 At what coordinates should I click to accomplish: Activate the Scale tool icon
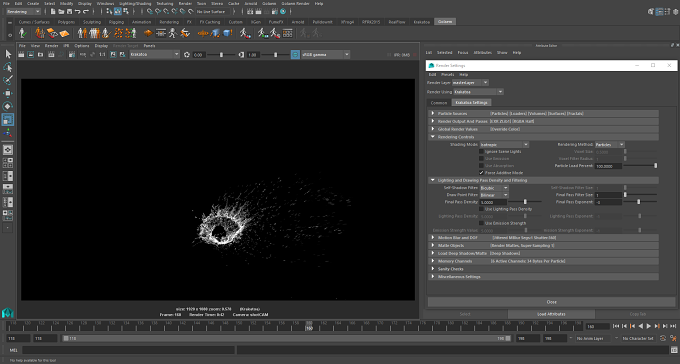pyautogui.click(x=8, y=120)
